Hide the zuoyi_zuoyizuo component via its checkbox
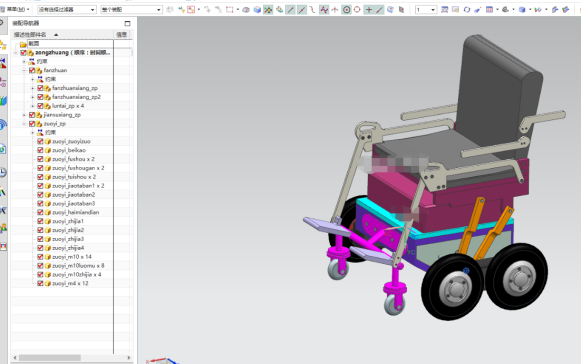The image size is (581, 364). (40, 142)
